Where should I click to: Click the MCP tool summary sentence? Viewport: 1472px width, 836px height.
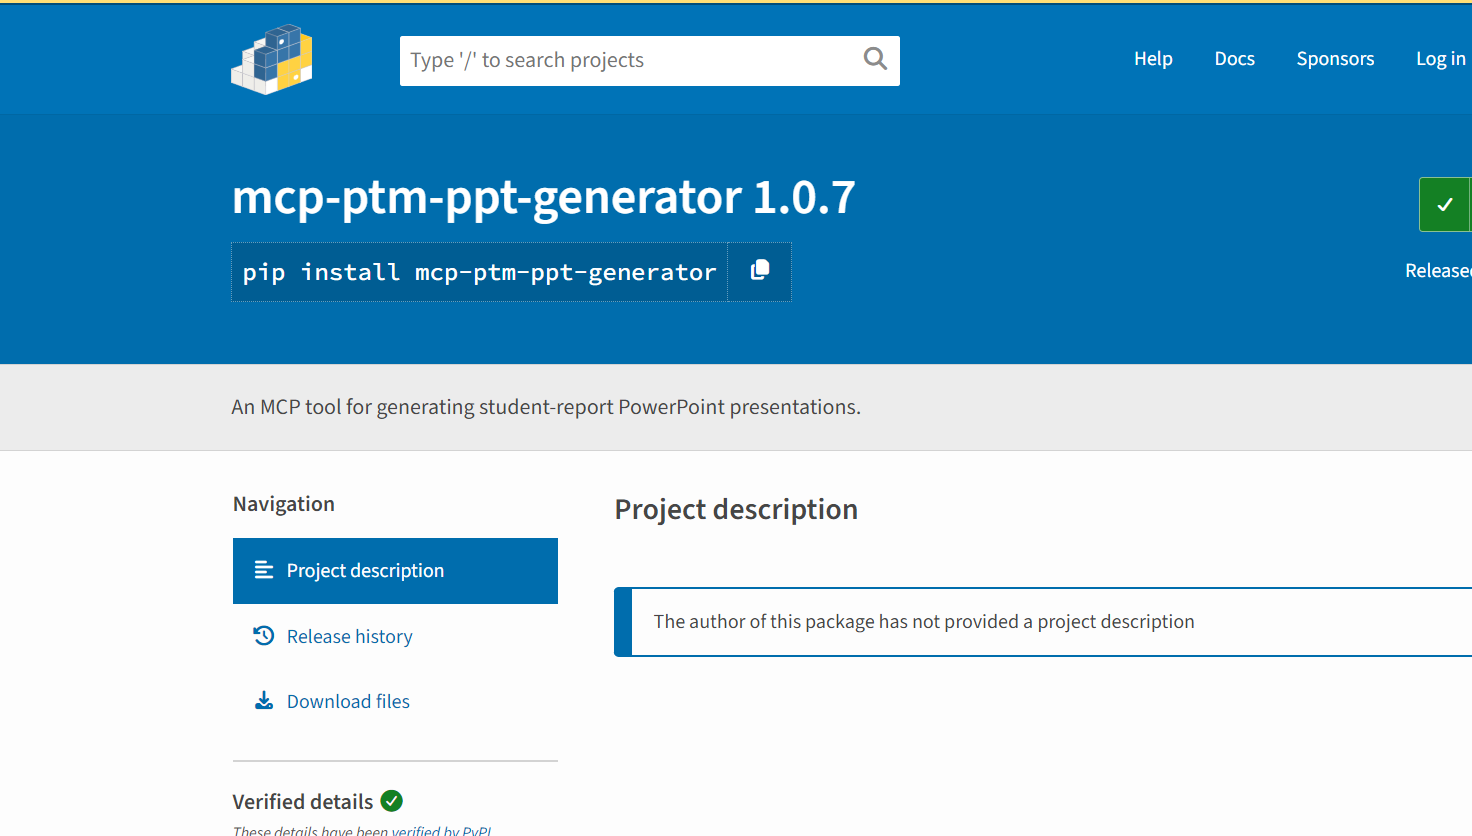click(x=546, y=407)
